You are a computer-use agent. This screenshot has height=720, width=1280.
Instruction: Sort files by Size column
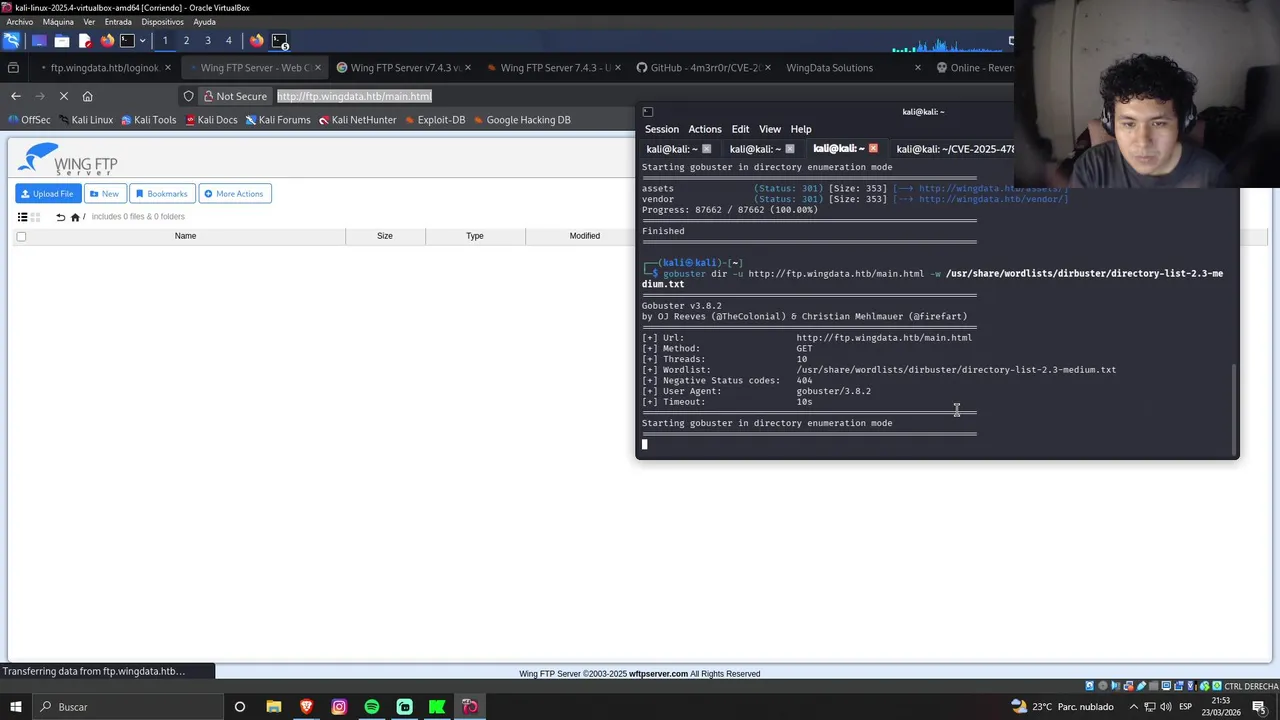point(385,236)
